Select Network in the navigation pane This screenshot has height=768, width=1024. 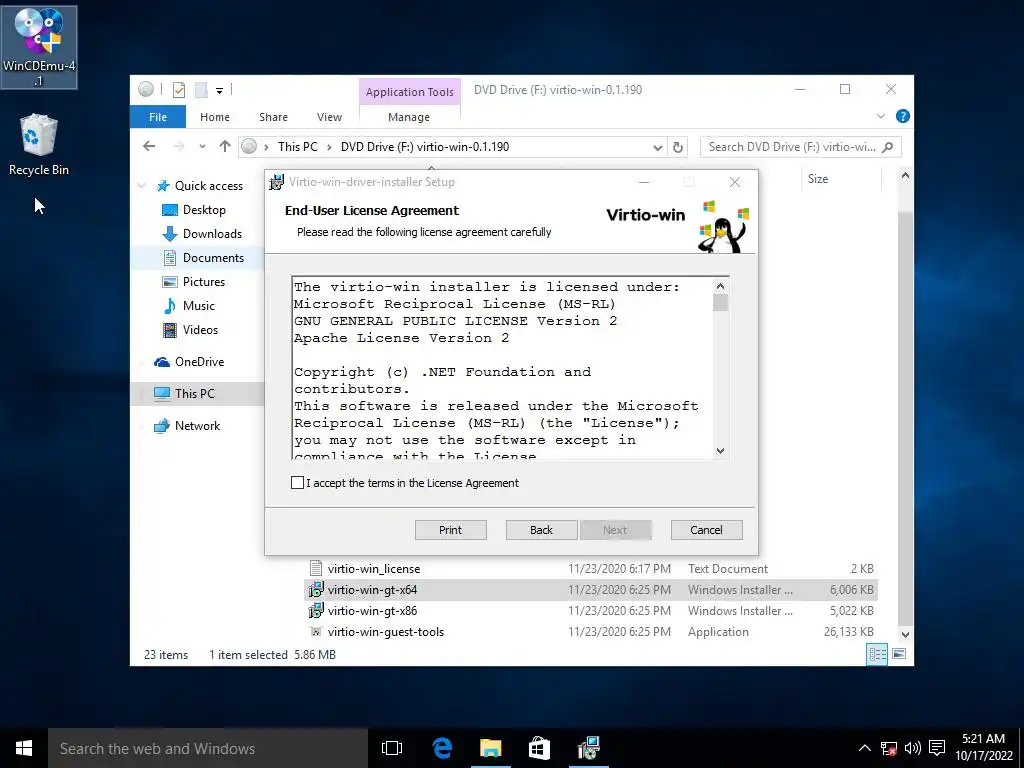pos(187,426)
